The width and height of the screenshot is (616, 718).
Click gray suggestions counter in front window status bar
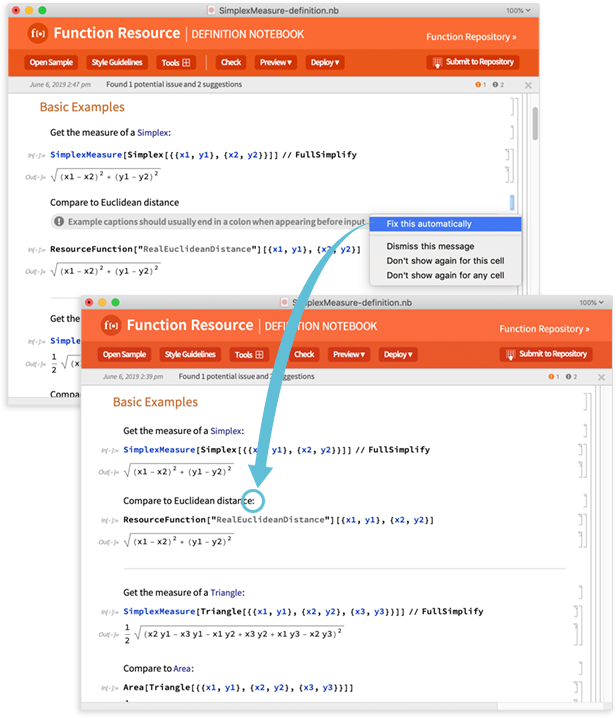pyautogui.click(x=571, y=377)
